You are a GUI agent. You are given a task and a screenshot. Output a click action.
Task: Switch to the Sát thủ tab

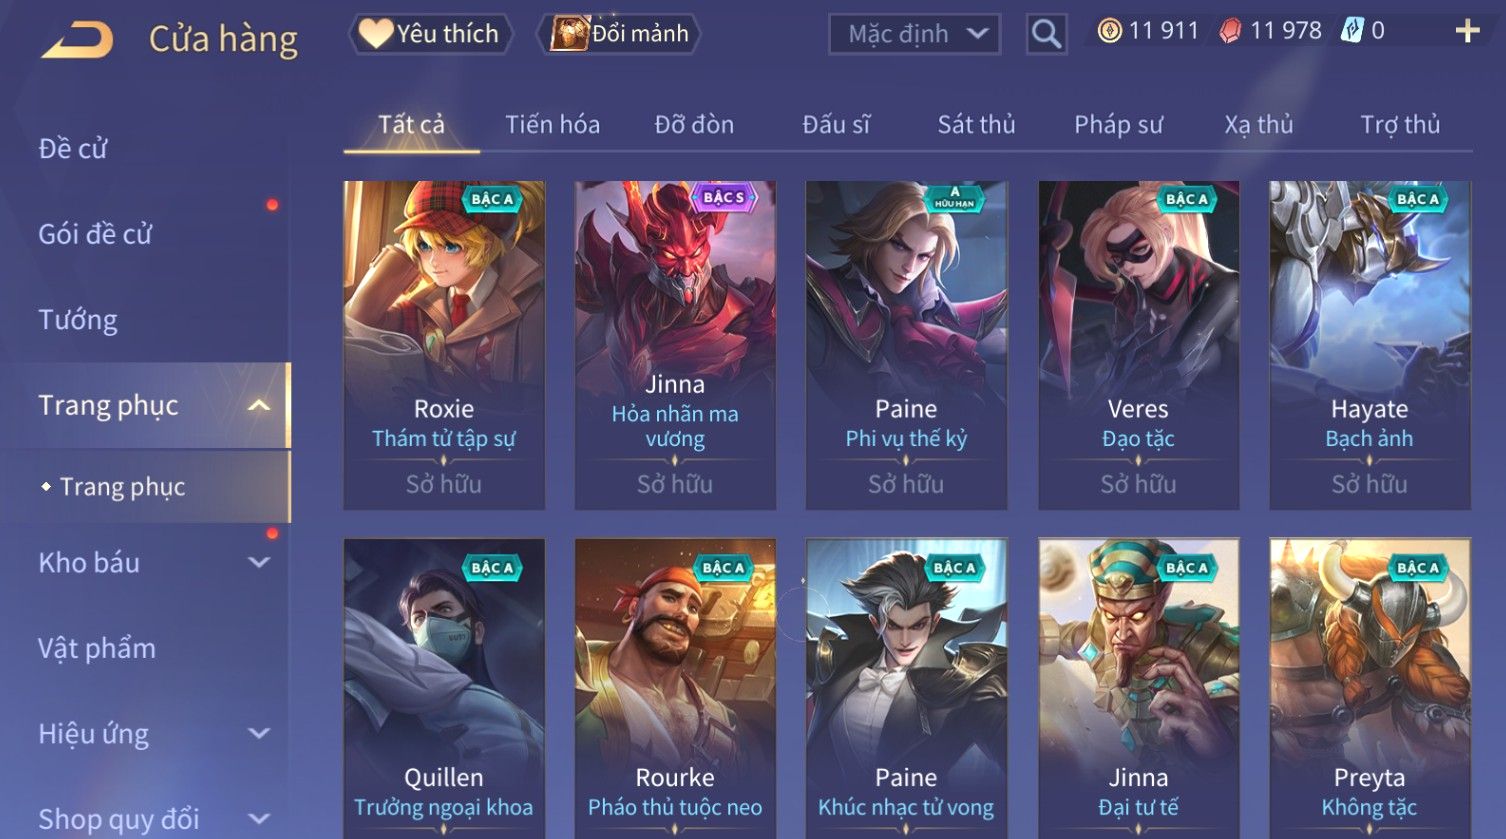(x=976, y=124)
